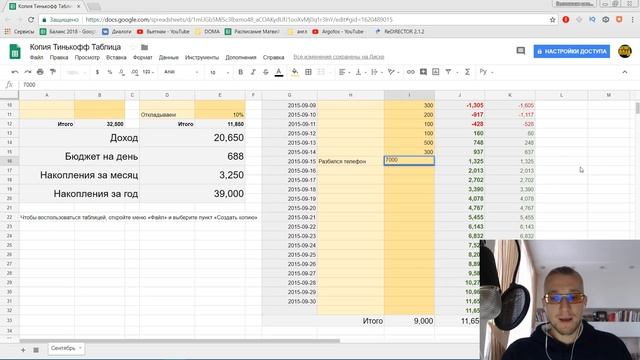Insert link using chain icon
640x360 pixels.
pyautogui.click(x=411, y=72)
